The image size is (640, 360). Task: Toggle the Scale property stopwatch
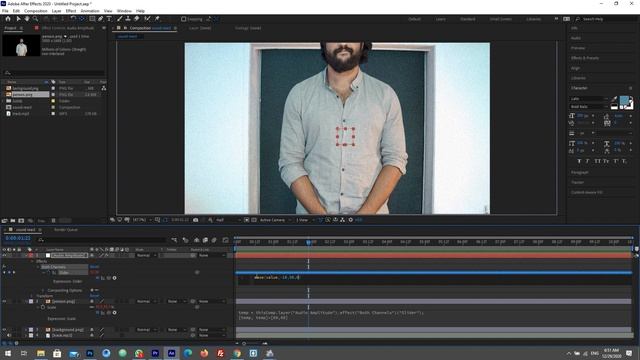[x=42, y=307]
